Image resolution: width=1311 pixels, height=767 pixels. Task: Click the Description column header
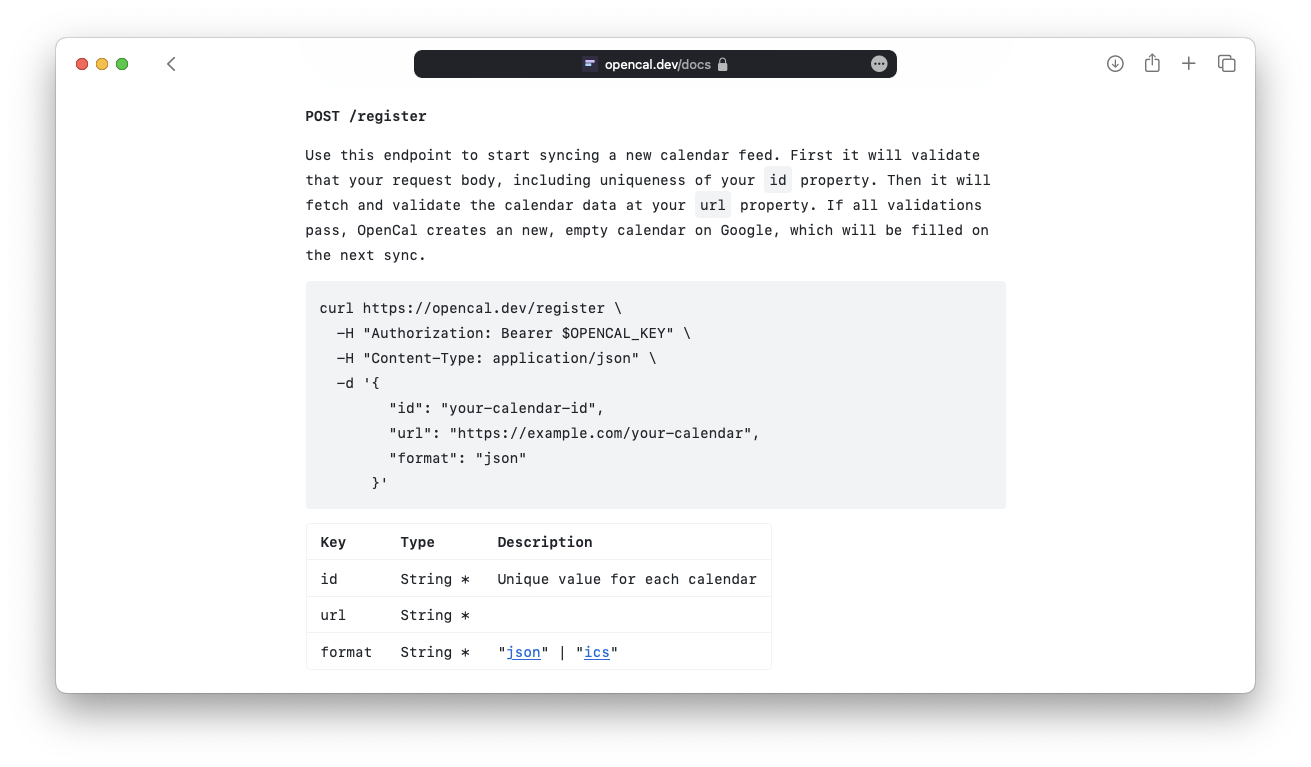545,542
